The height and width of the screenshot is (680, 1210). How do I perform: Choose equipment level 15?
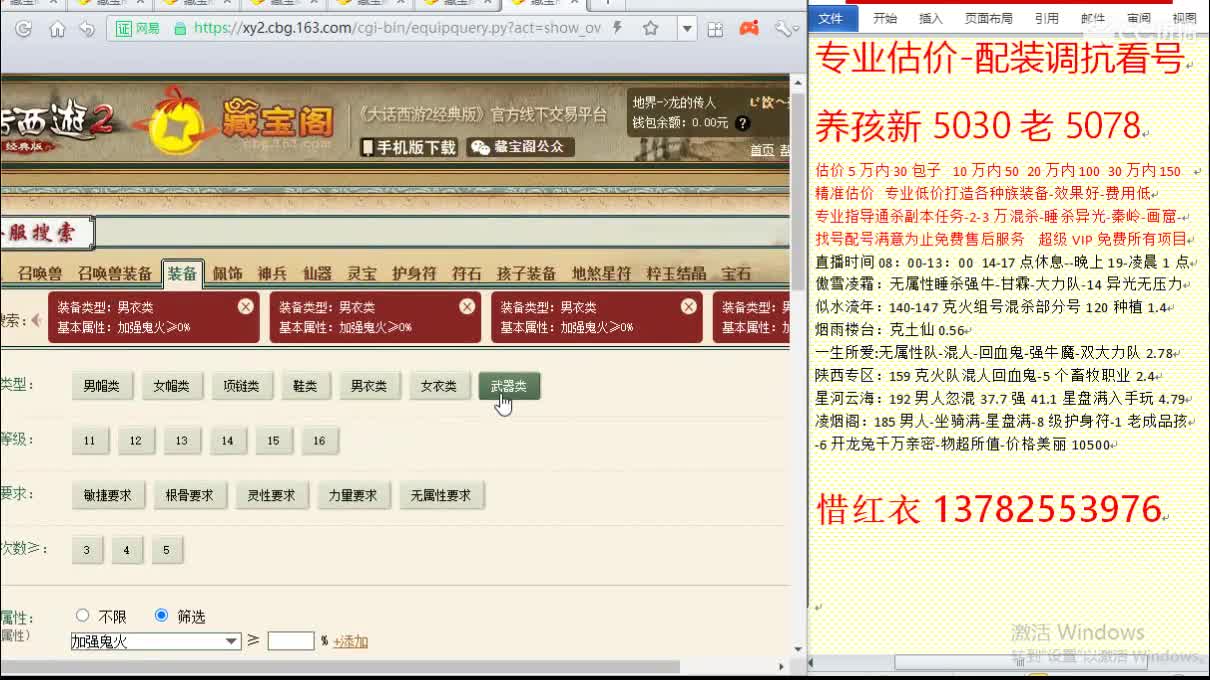click(x=274, y=440)
